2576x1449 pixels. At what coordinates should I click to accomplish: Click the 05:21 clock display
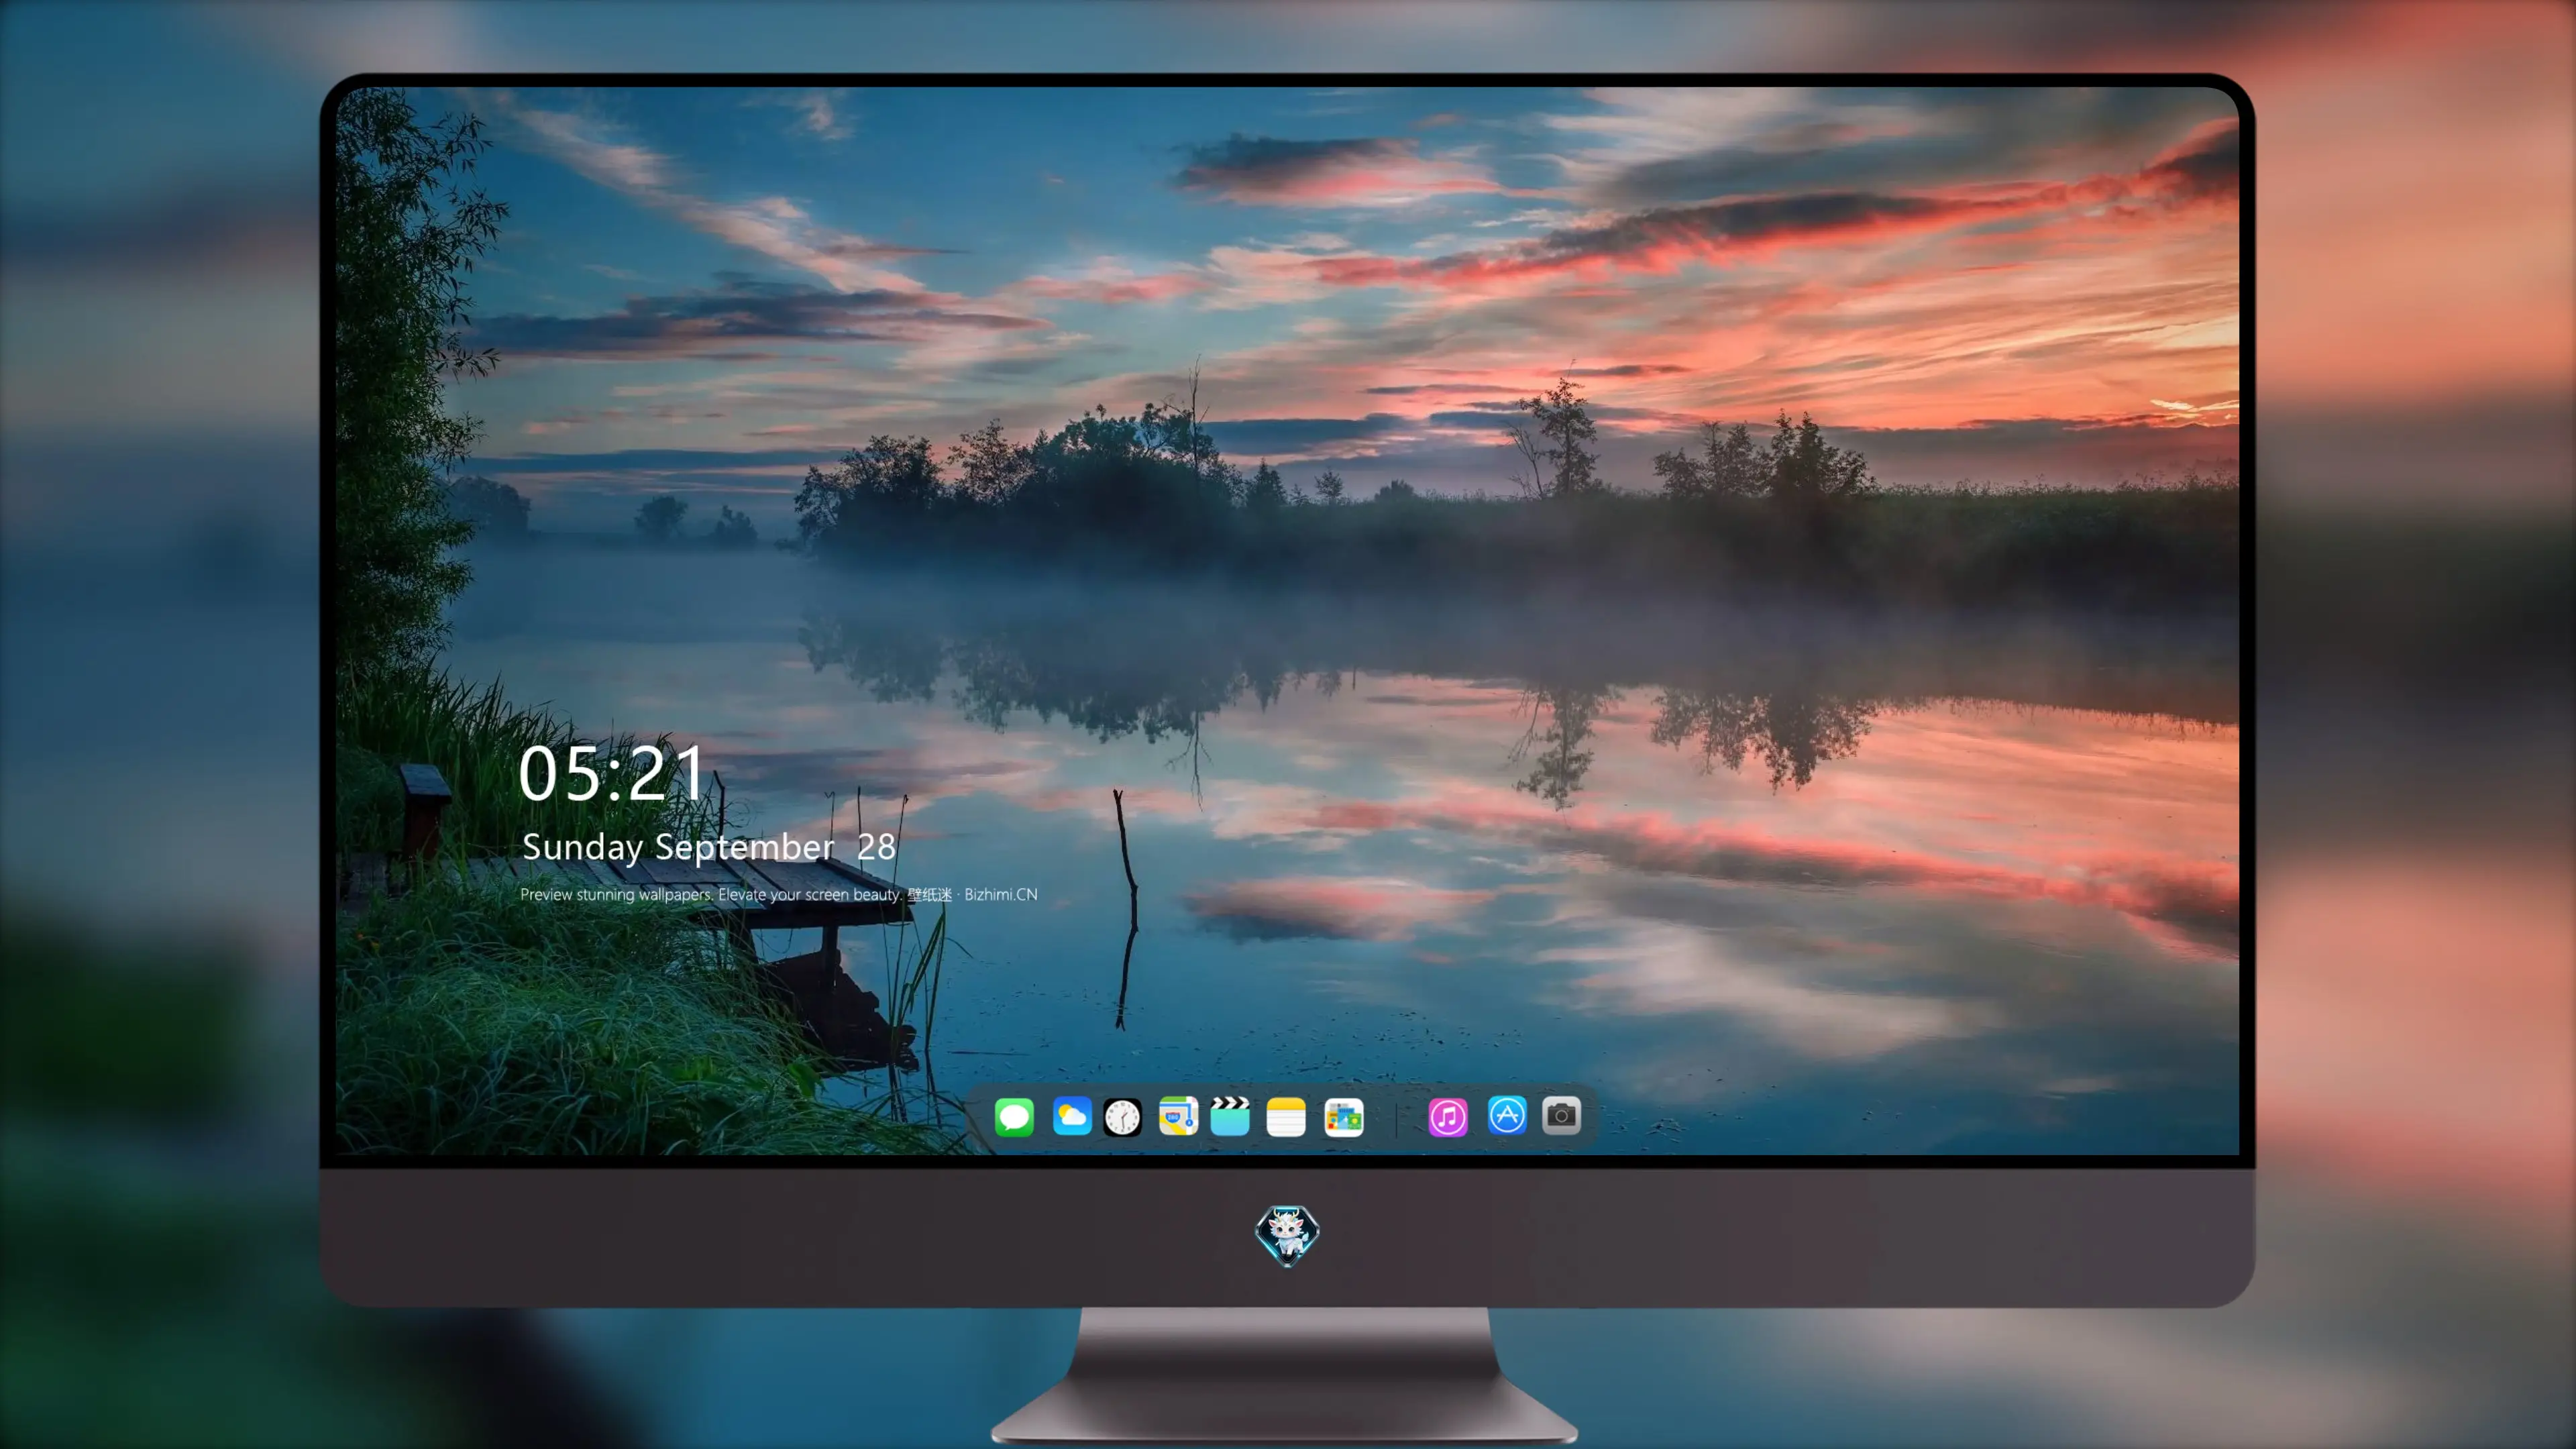611,774
